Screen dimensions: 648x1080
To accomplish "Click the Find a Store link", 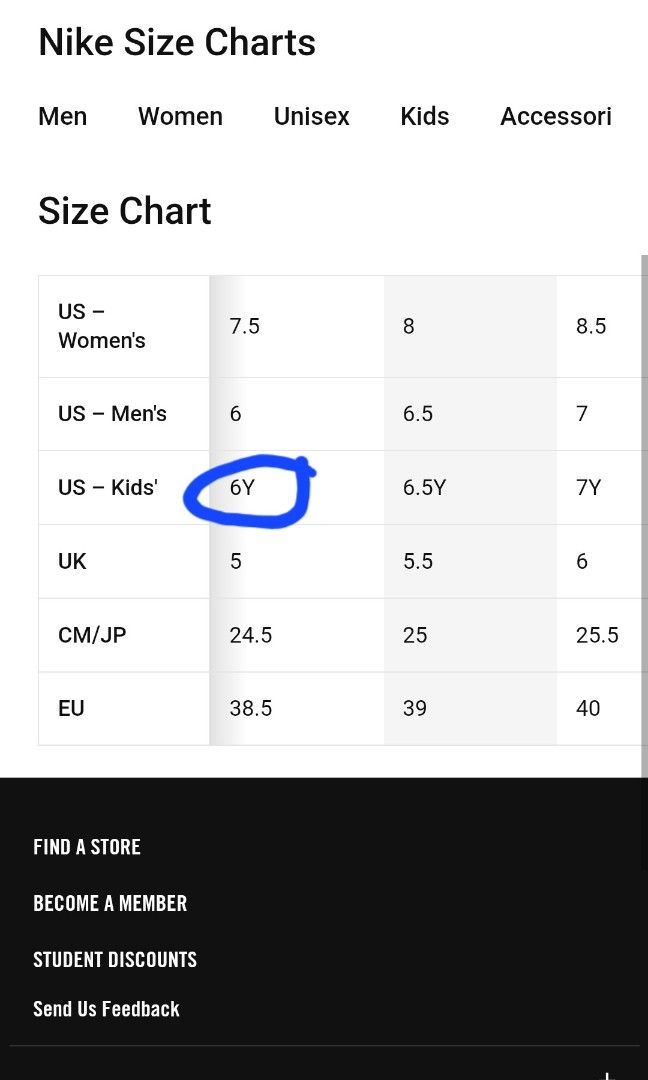I will coord(87,847).
